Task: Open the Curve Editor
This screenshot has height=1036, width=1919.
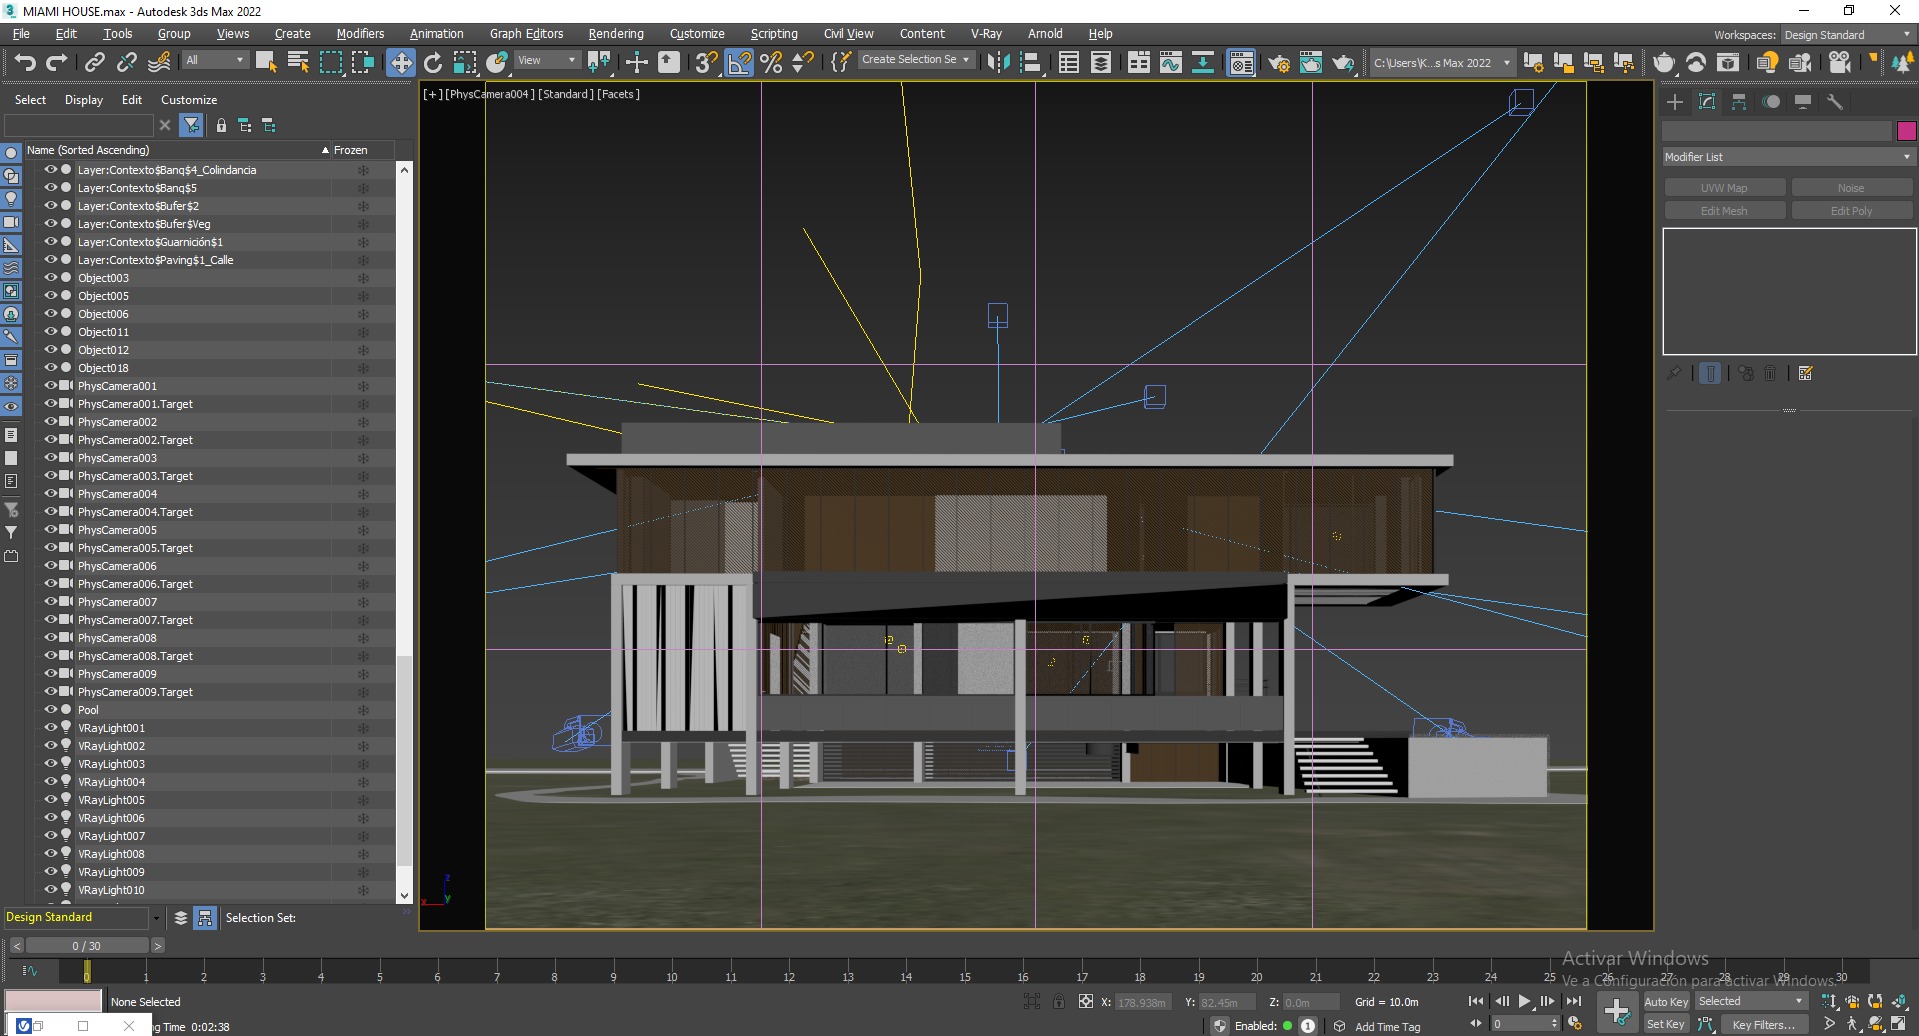Action: coord(1171,63)
